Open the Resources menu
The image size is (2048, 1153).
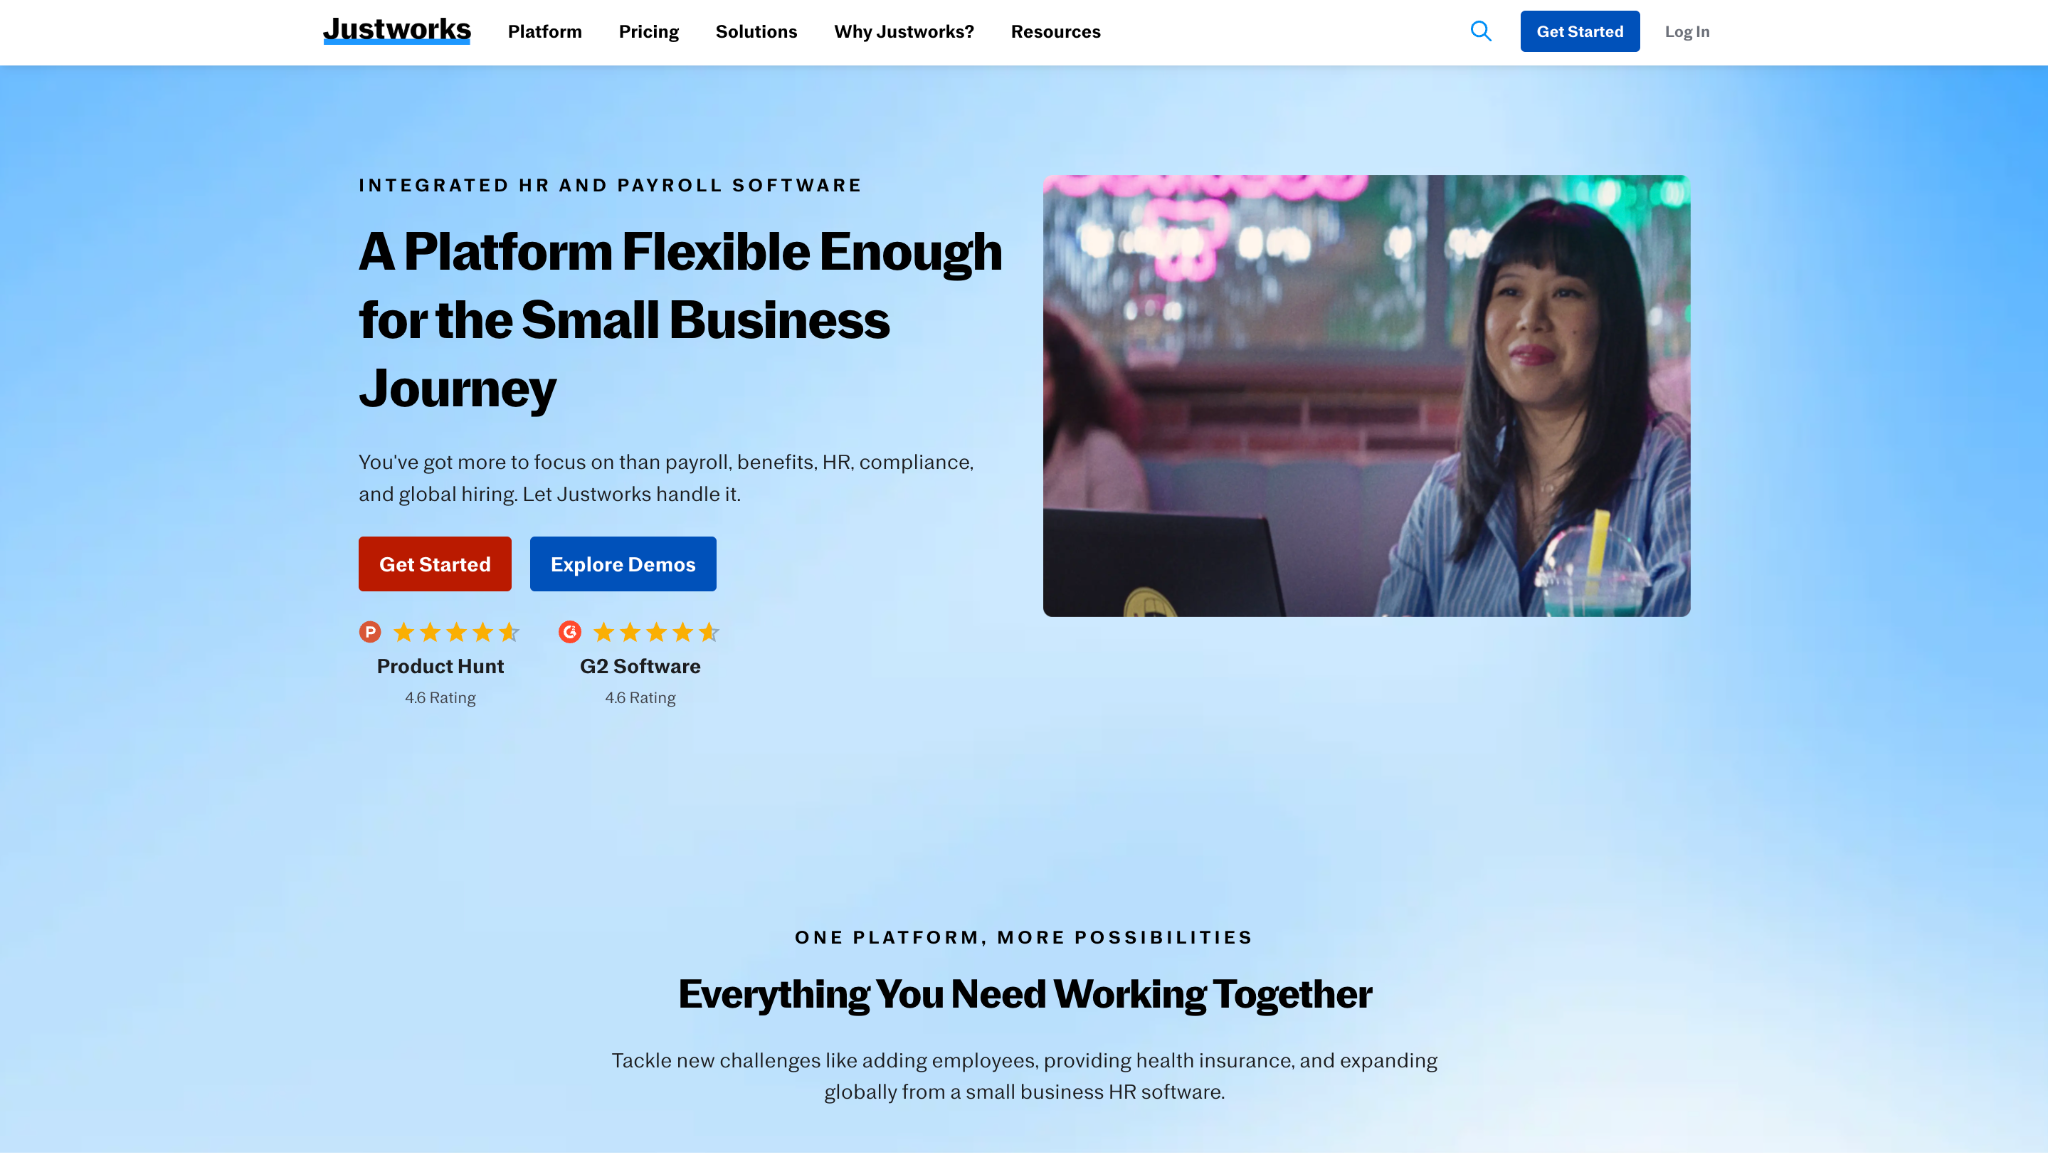(x=1056, y=32)
